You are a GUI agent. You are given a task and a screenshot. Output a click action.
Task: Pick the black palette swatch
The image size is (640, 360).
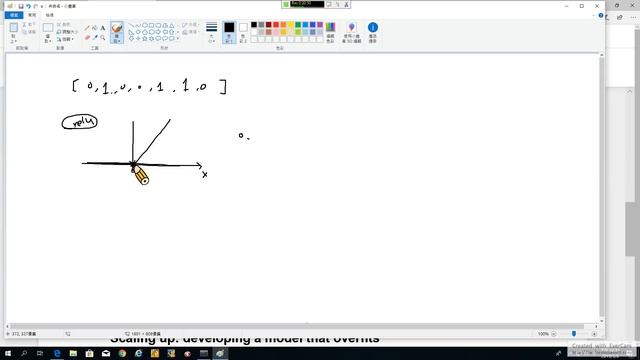(254, 25)
